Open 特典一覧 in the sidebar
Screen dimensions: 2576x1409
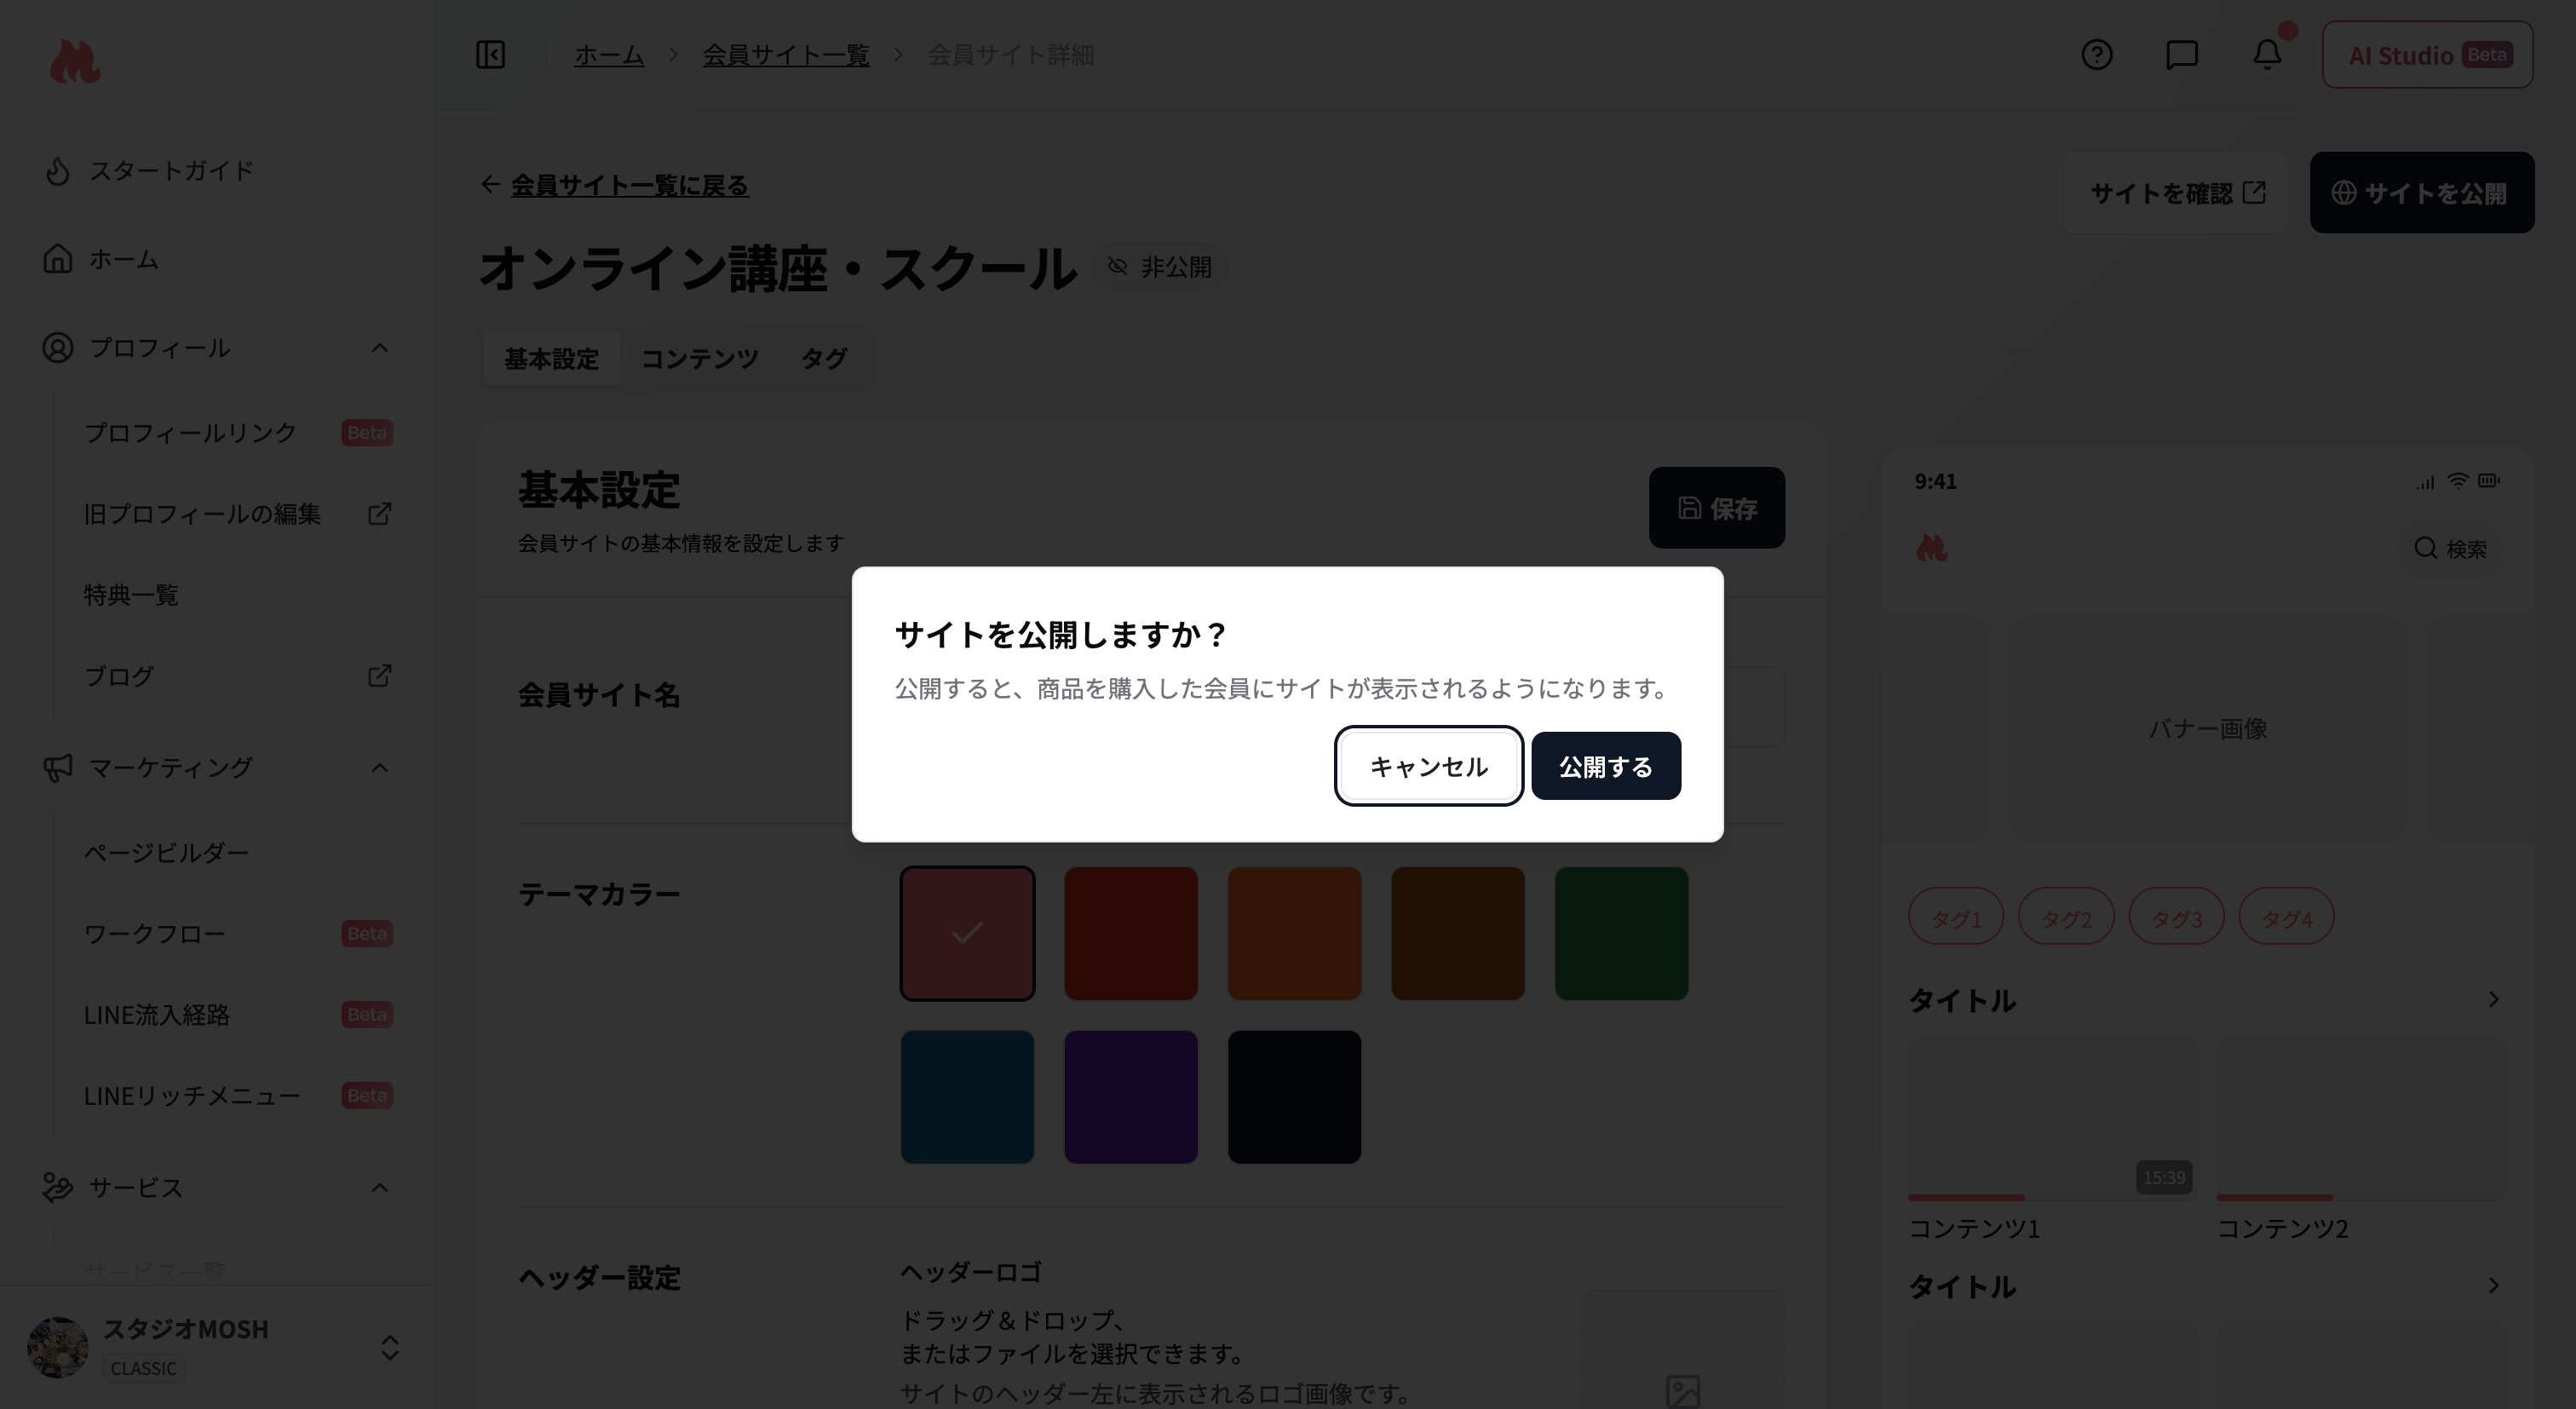131,594
